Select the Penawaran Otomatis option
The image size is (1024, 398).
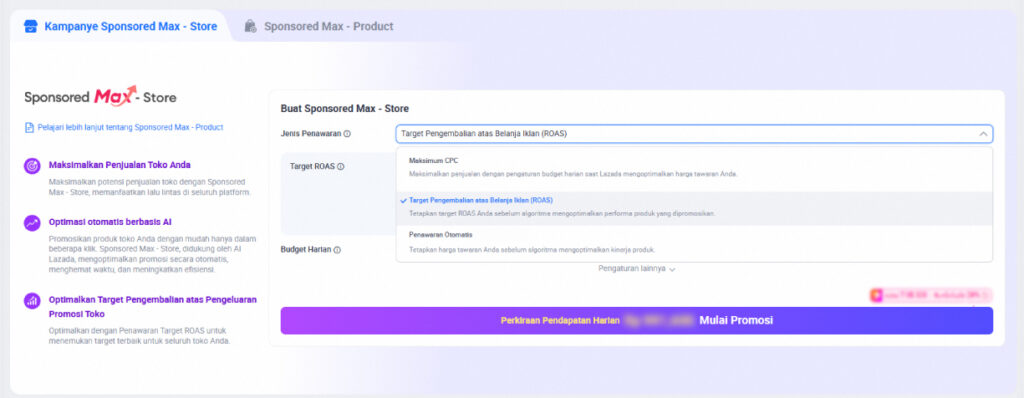point(694,242)
